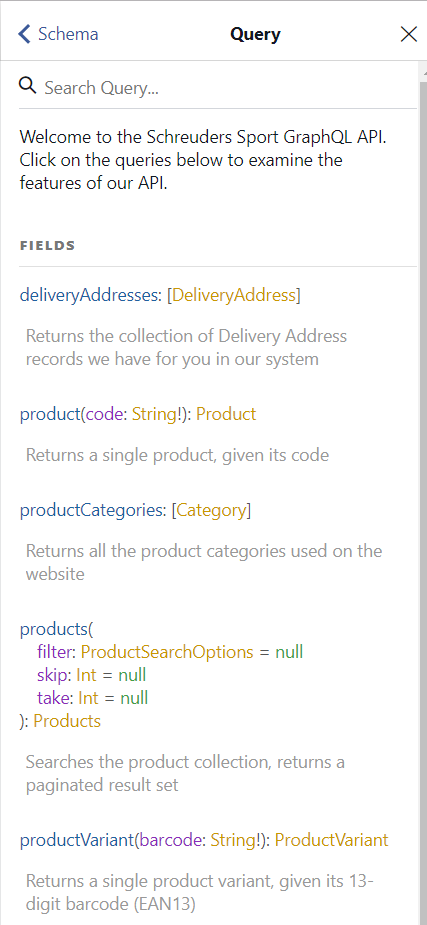427x925 pixels.
Task: Open the ProductSearchOptions type
Action: (167, 652)
